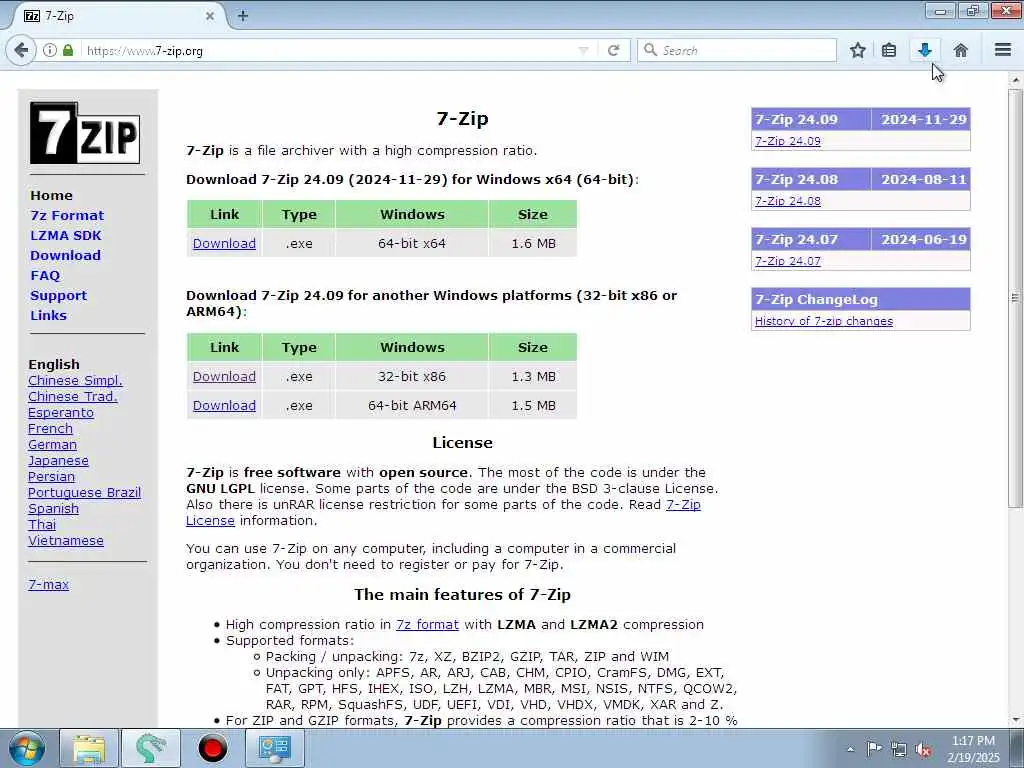Image resolution: width=1024 pixels, height=768 pixels.
Task: Open the Downloads arrow icon
Action: [x=924, y=50]
